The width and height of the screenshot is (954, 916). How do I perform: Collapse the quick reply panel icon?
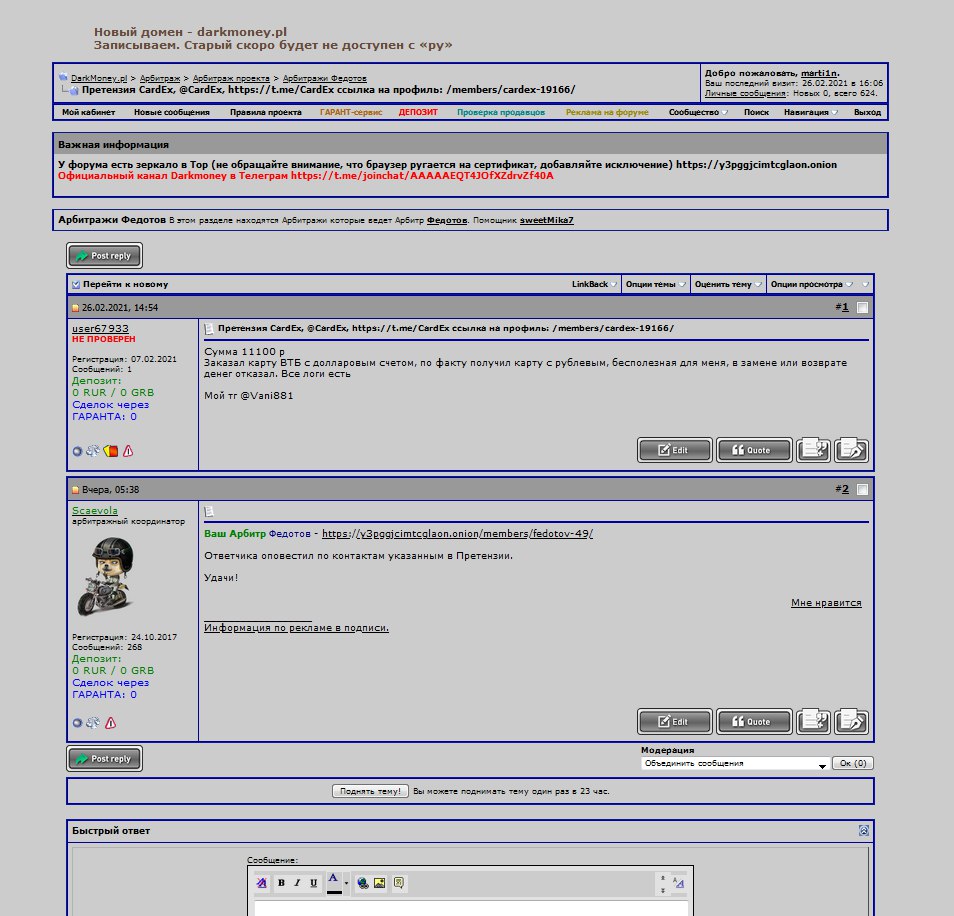[863, 830]
